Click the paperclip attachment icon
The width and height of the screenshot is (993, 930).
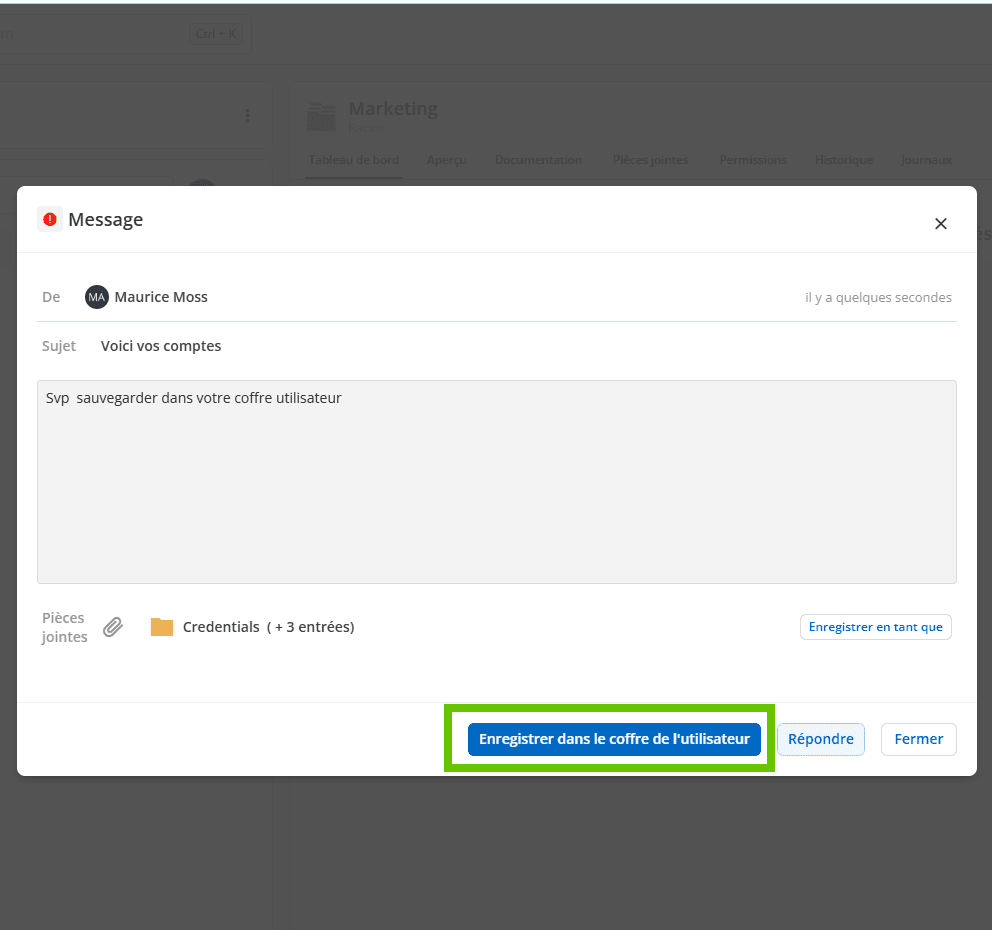pyautogui.click(x=114, y=627)
